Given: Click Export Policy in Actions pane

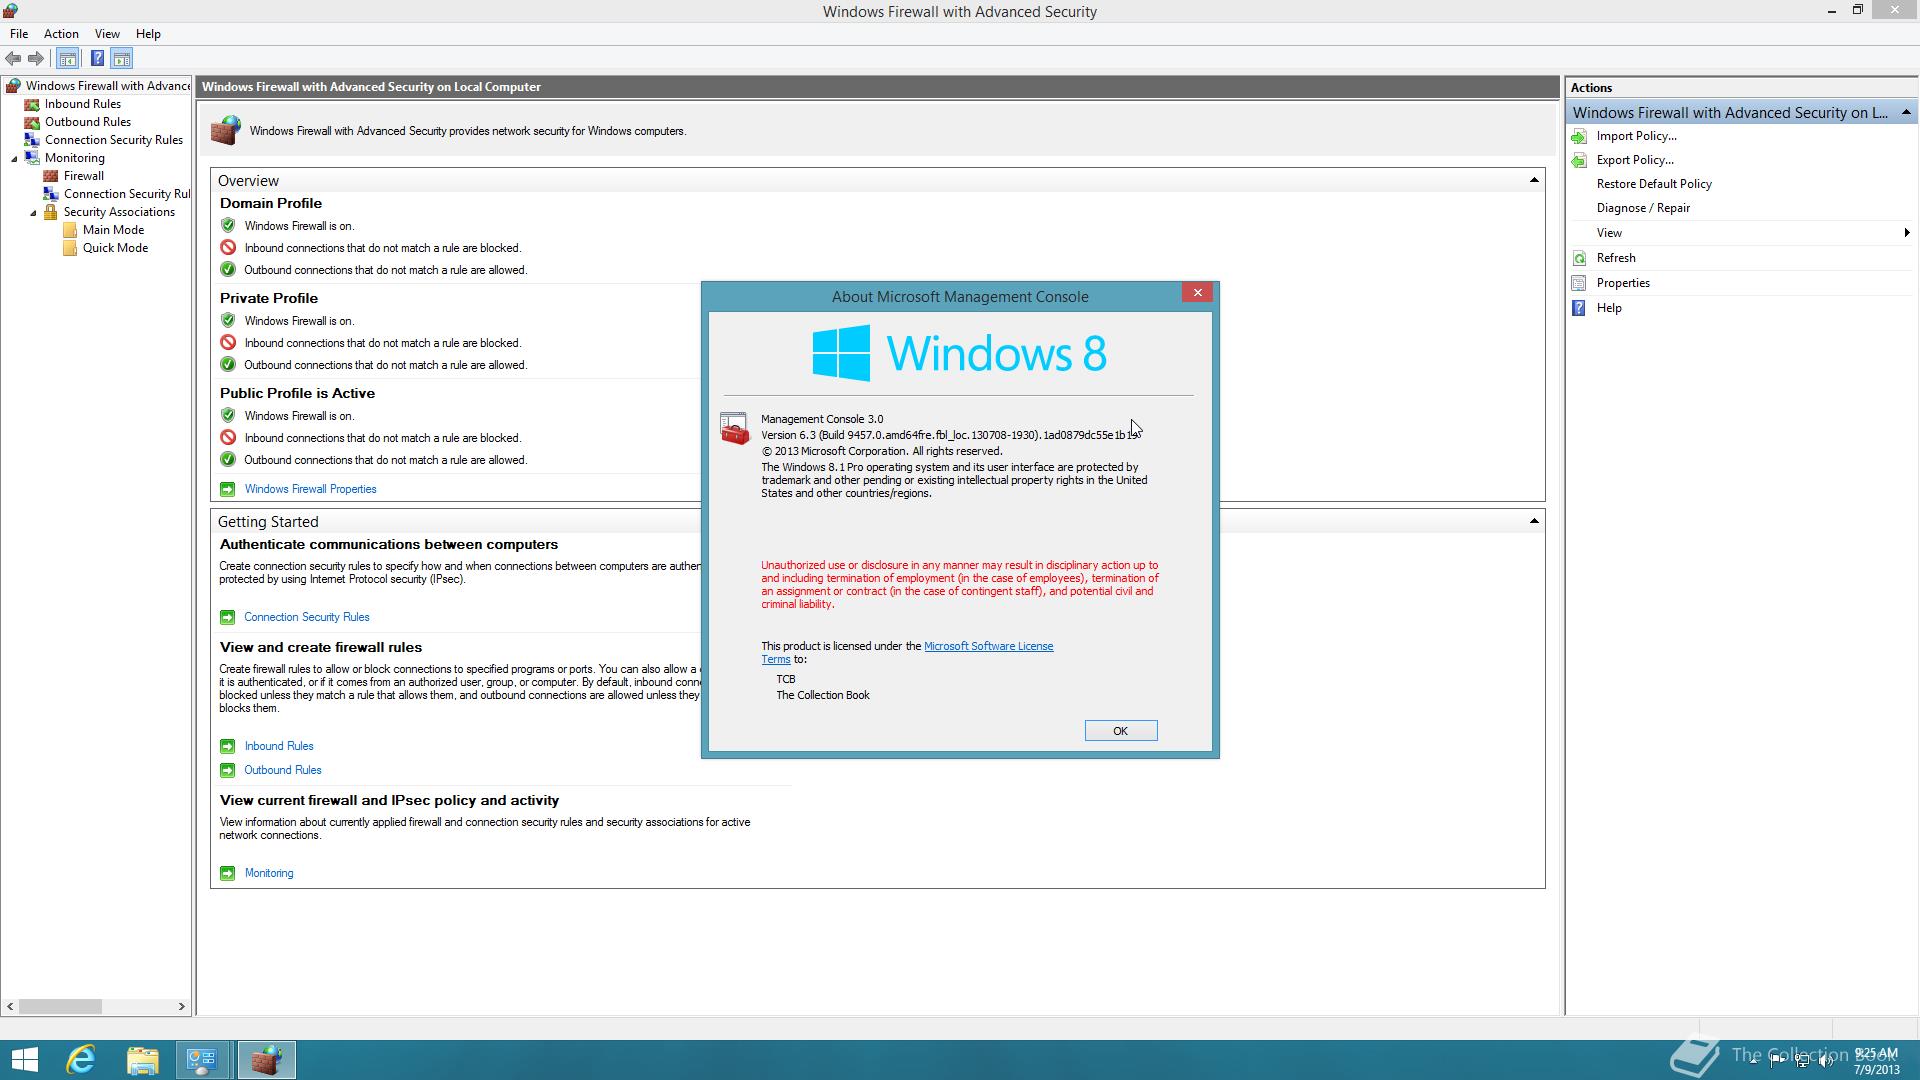Looking at the screenshot, I should (x=1635, y=160).
